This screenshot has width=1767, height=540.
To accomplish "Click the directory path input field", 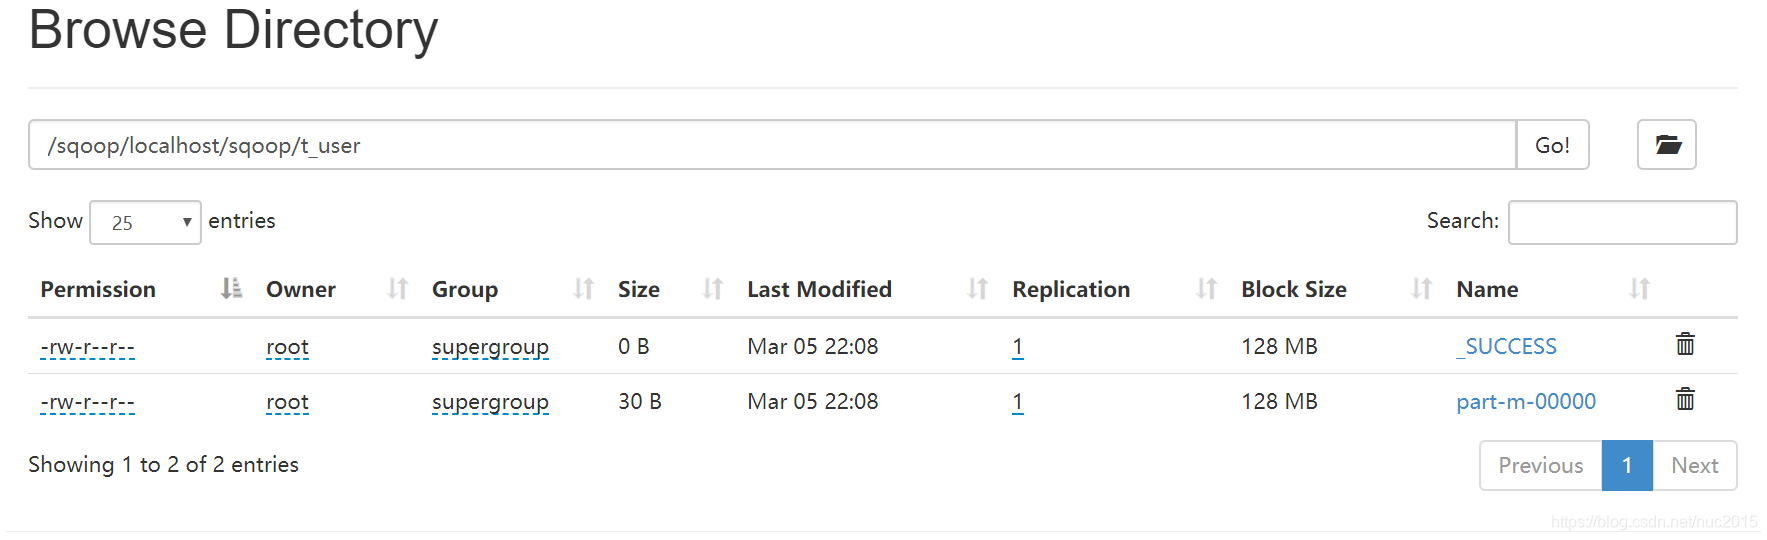I will tap(773, 145).
